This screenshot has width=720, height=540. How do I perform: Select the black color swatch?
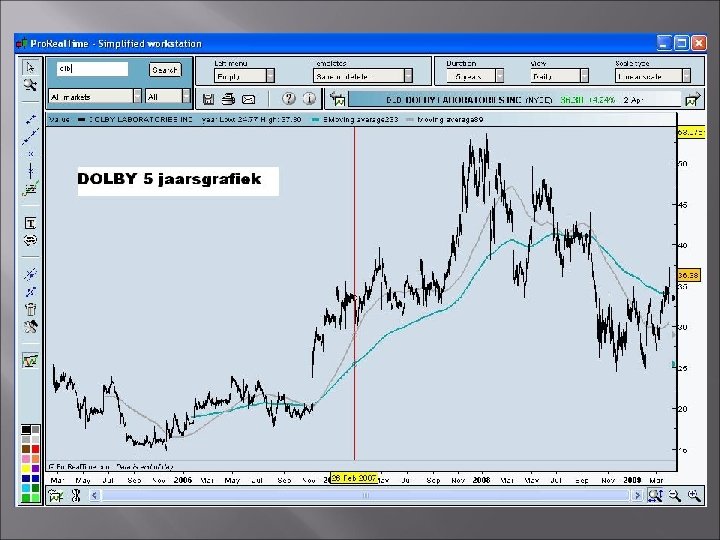(x=26, y=430)
